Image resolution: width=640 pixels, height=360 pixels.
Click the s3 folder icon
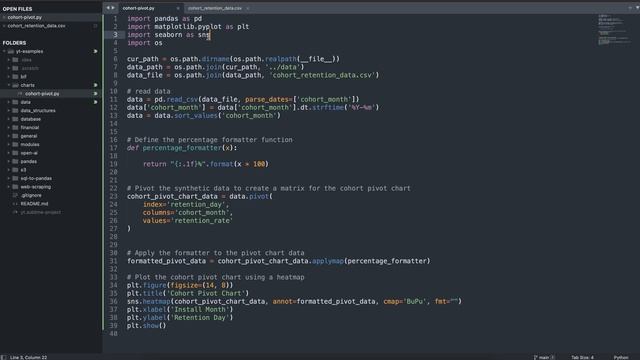click(x=16, y=170)
